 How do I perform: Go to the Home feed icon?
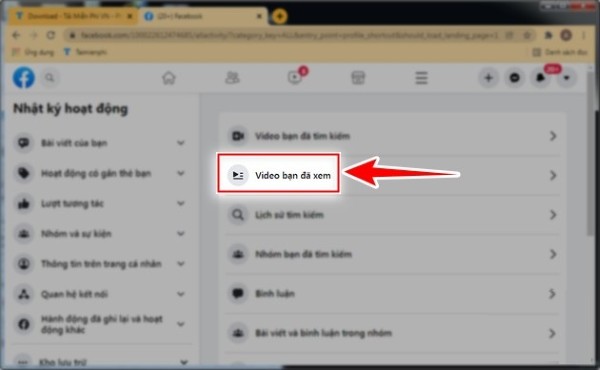169,78
